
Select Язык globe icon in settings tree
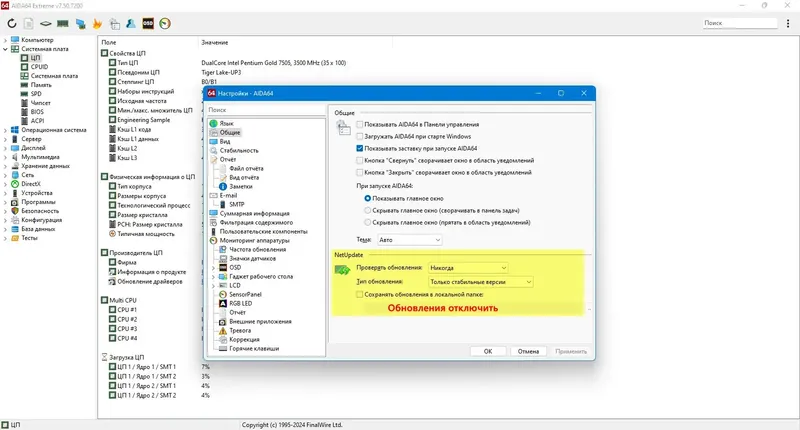[x=214, y=123]
